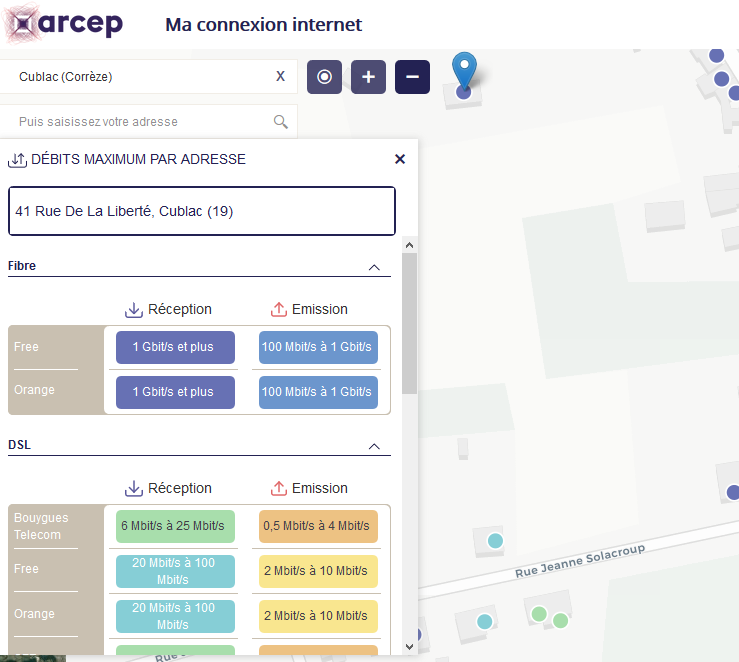Click Bouygues Telecom 0,5 Mbit/s à 4 Mbit/s badge
Viewport: 739px width, 662px height.
(x=318, y=526)
